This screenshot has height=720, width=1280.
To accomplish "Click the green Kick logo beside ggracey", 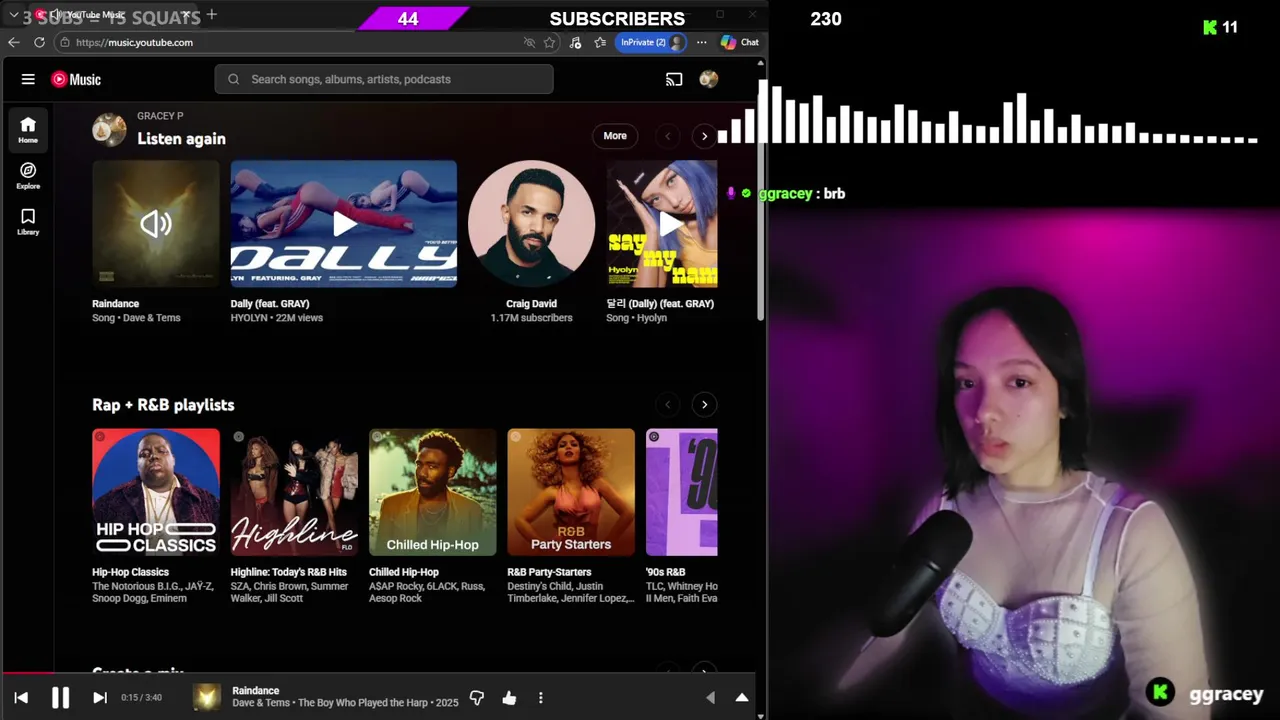I will click(x=1161, y=692).
